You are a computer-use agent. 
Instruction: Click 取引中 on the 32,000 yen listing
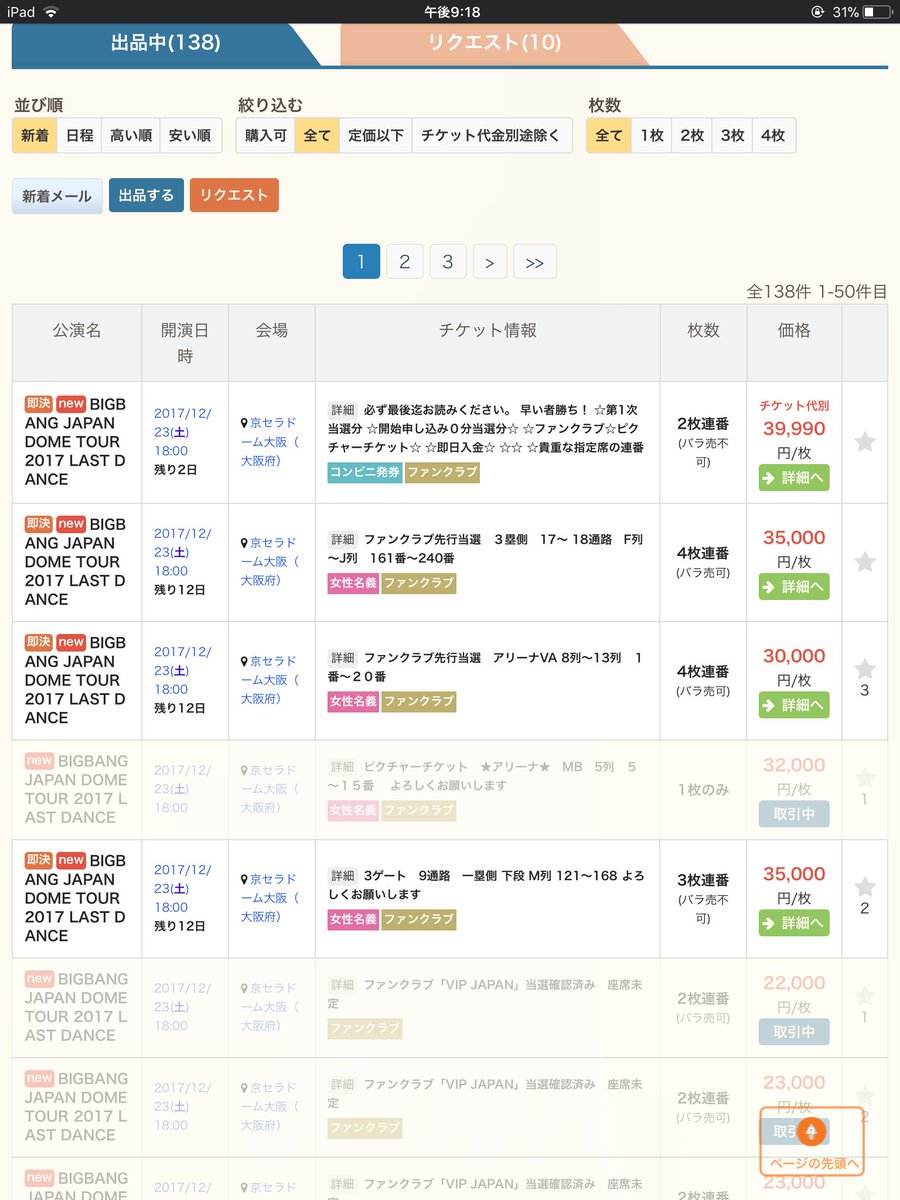794,814
